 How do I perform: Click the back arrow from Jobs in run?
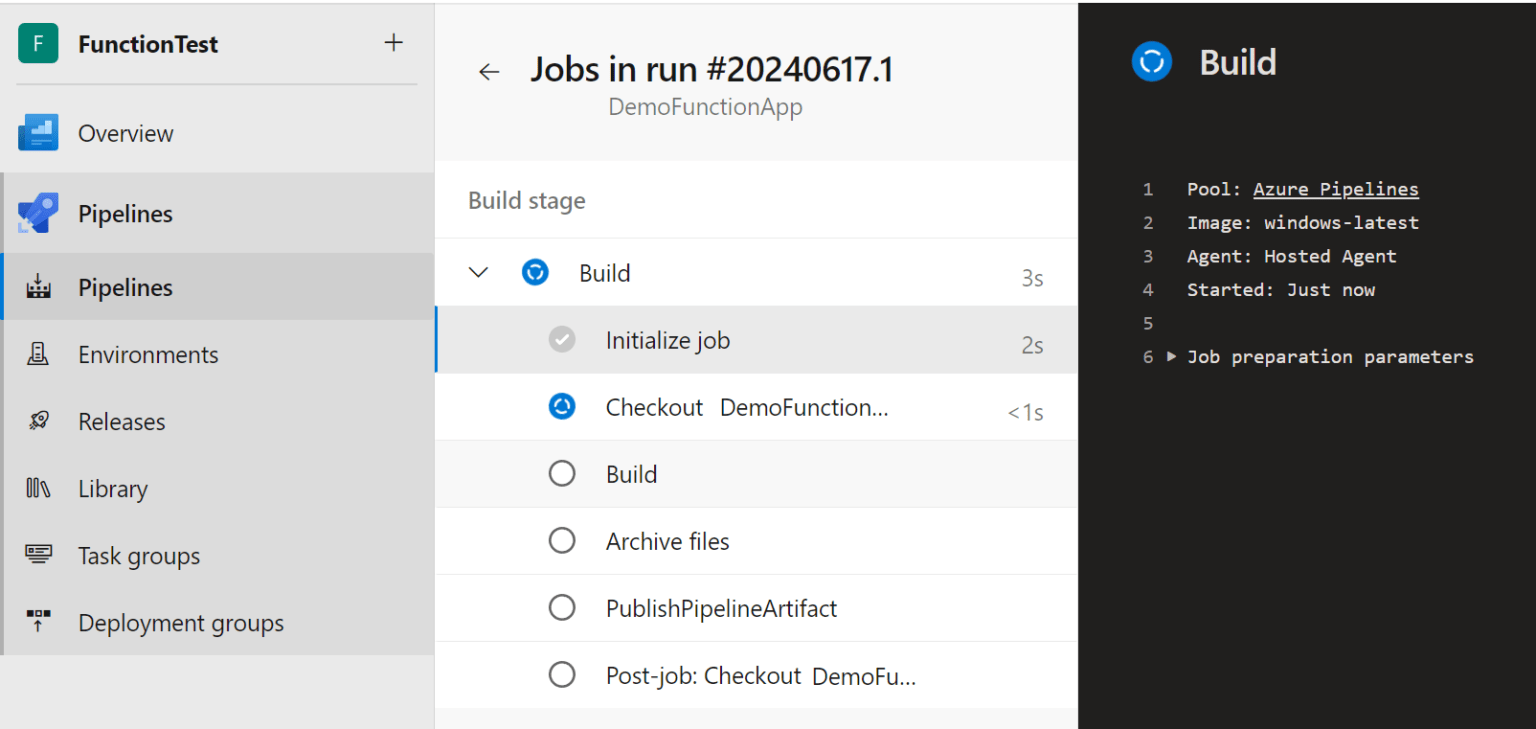click(x=488, y=71)
